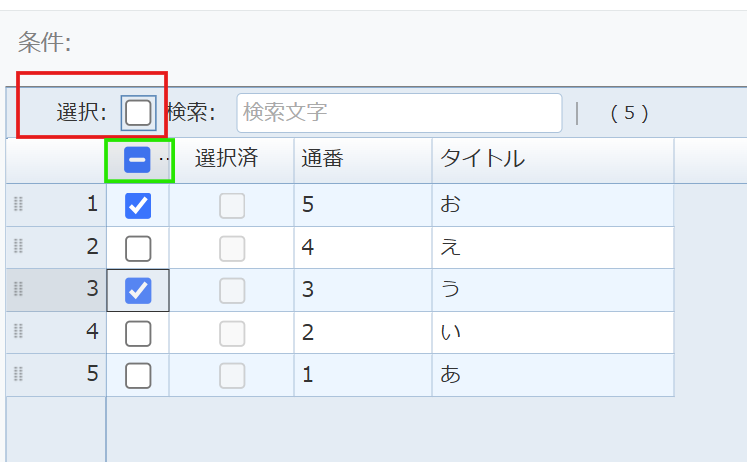Select the title cell containing う

(552, 291)
